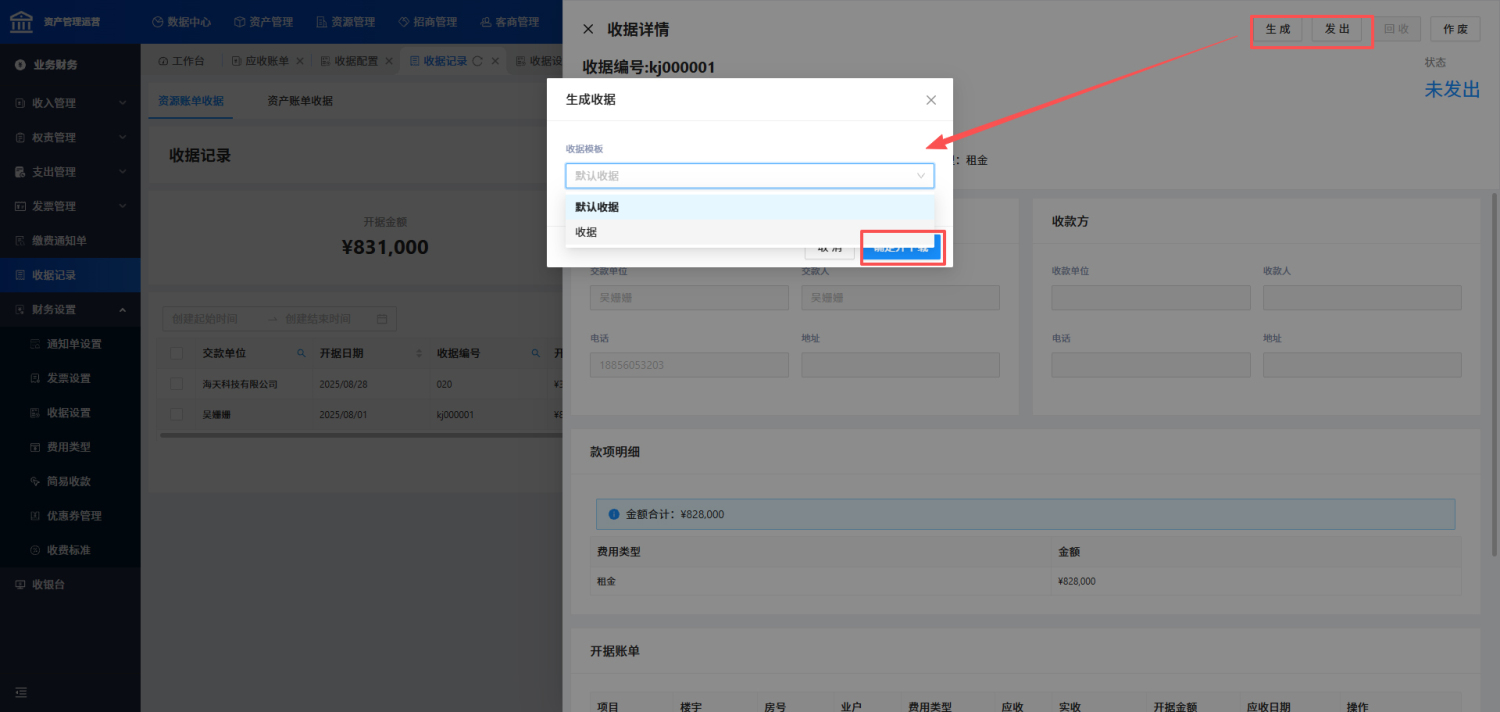
Task: Choose 收据 from the template list
Action: 750,232
